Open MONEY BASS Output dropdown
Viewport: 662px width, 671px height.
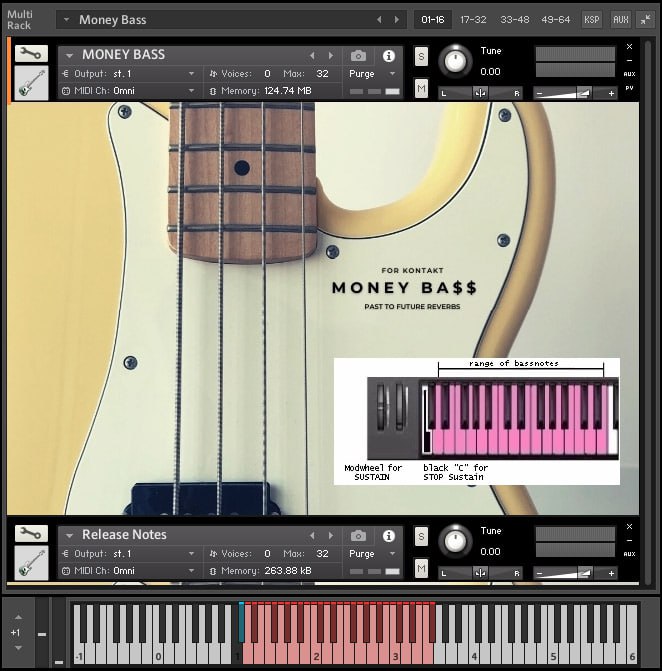(128, 74)
